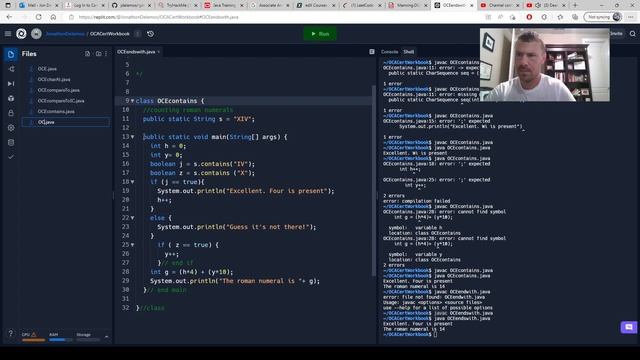The height and width of the screenshot is (360, 640).
Task: Click the file name being edited in file list
Action: tap(65, 122)
